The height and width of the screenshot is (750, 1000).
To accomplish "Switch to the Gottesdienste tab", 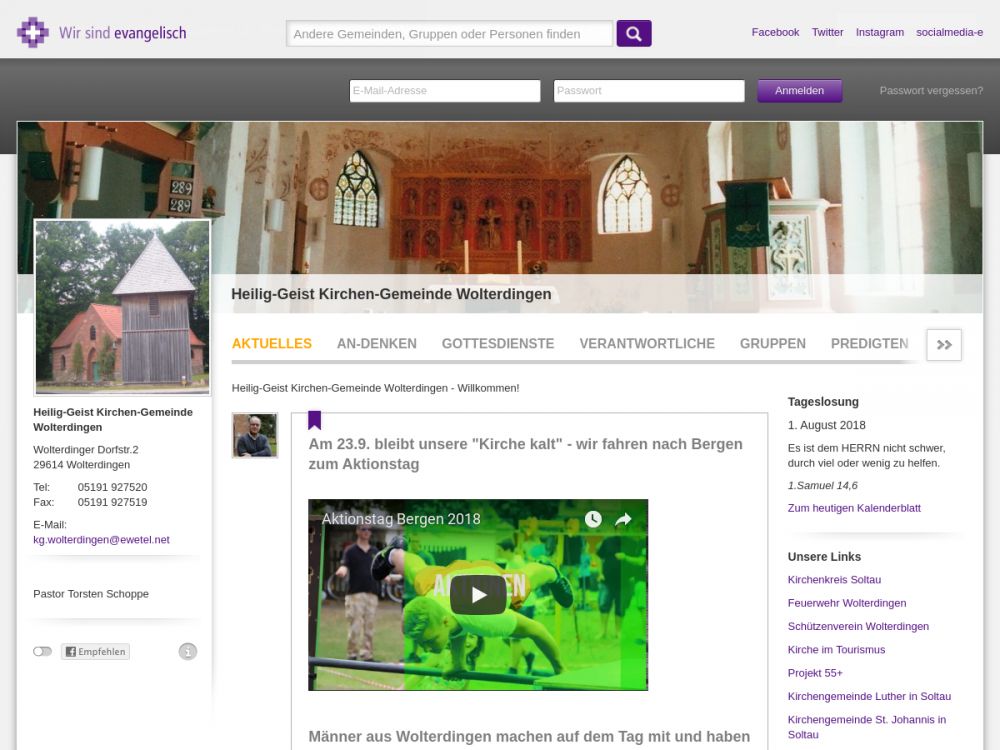I will click(497, 343).
